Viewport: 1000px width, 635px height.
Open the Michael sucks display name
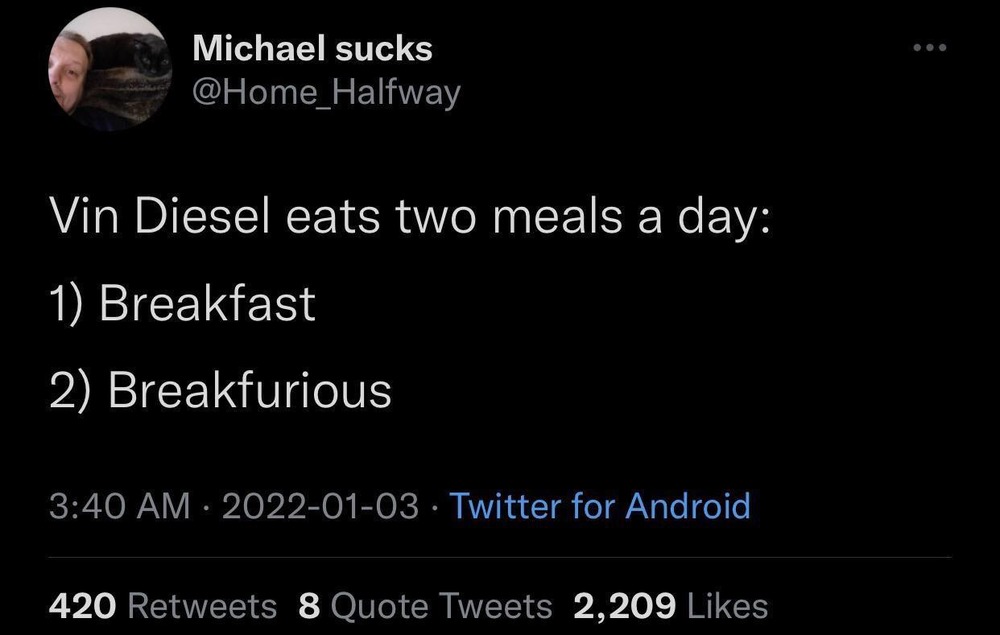pos(312,48)
